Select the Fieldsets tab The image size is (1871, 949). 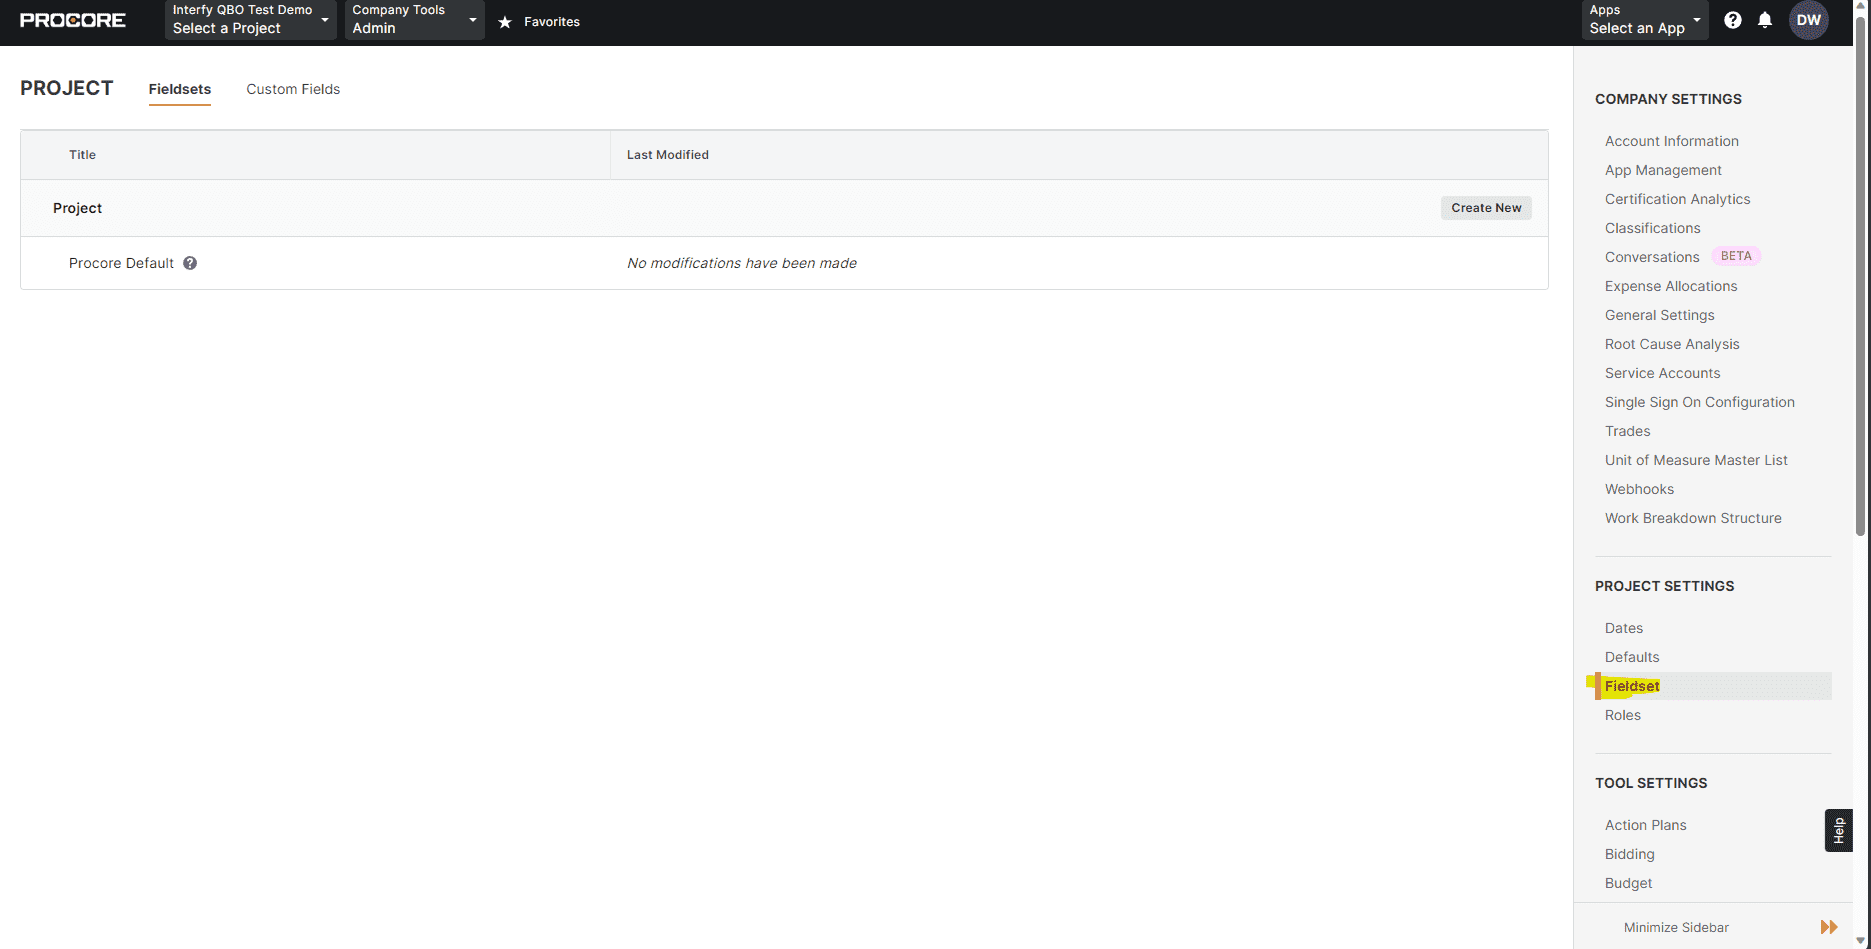(x=179, y=89)
